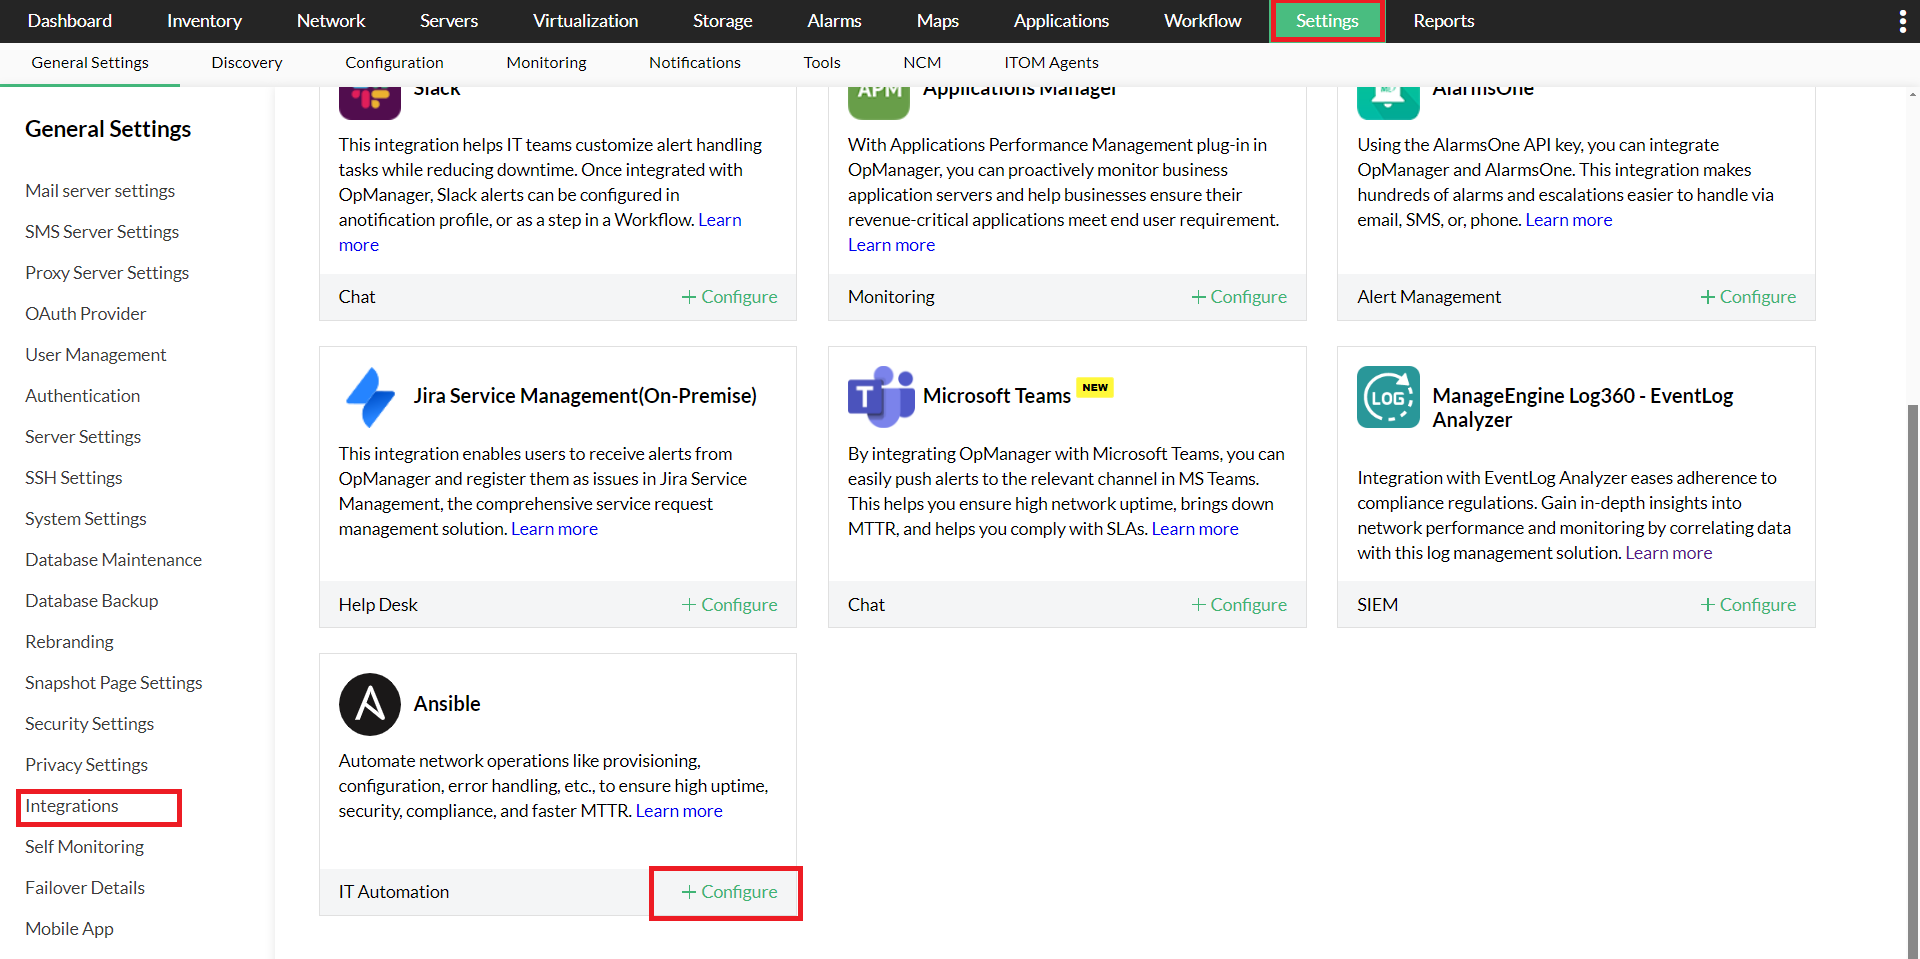Configure the Ansible integration
Viewport: 1920px width, 959px height.
730,892
